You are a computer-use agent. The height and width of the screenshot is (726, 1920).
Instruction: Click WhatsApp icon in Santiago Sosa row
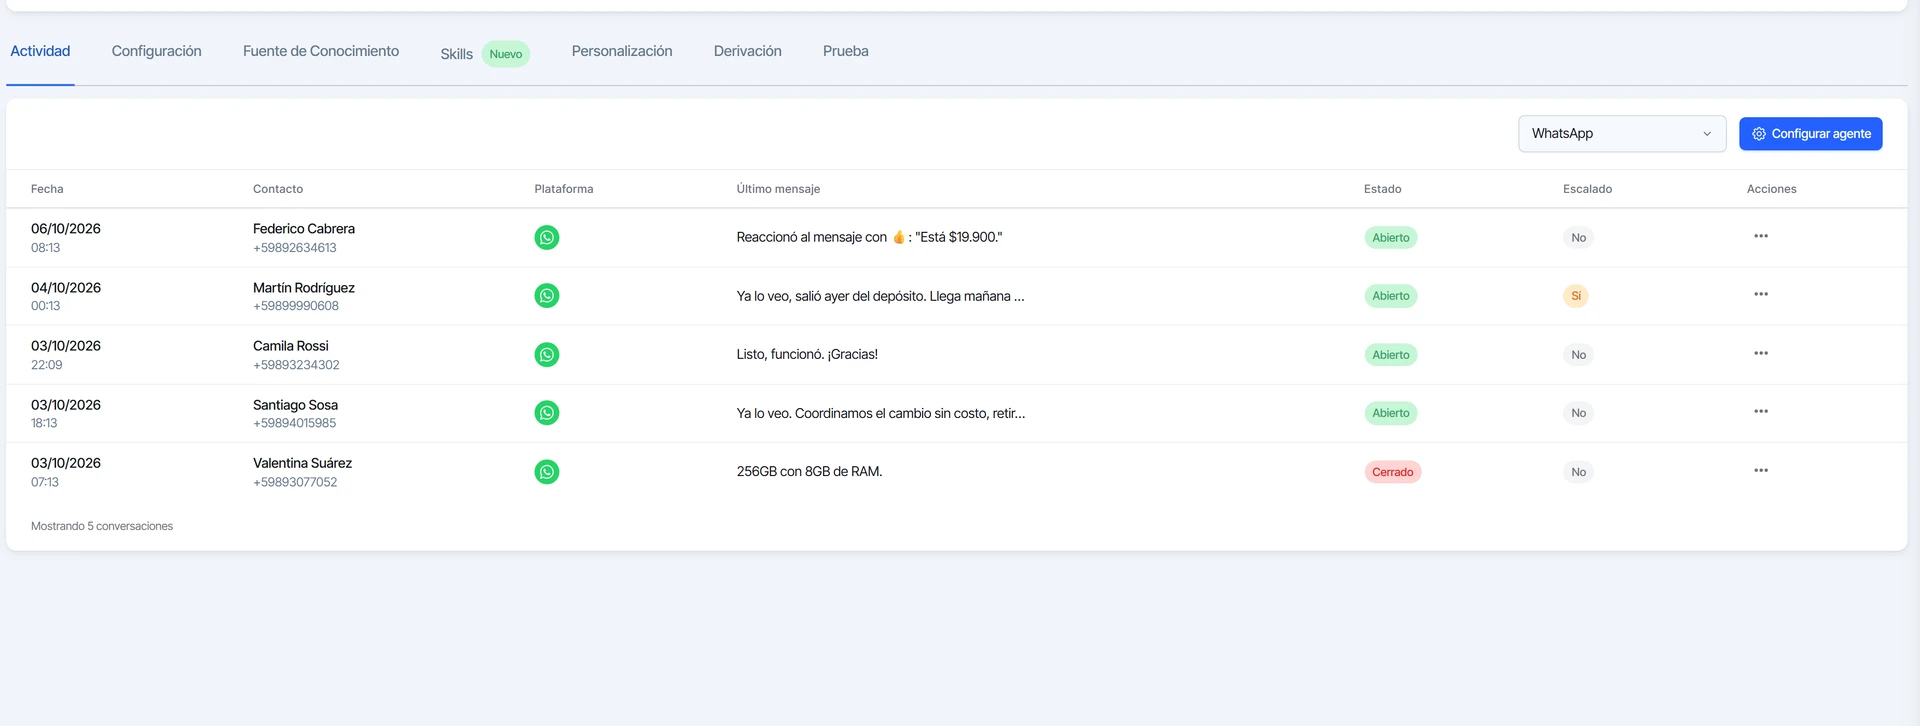coord(547,413)
